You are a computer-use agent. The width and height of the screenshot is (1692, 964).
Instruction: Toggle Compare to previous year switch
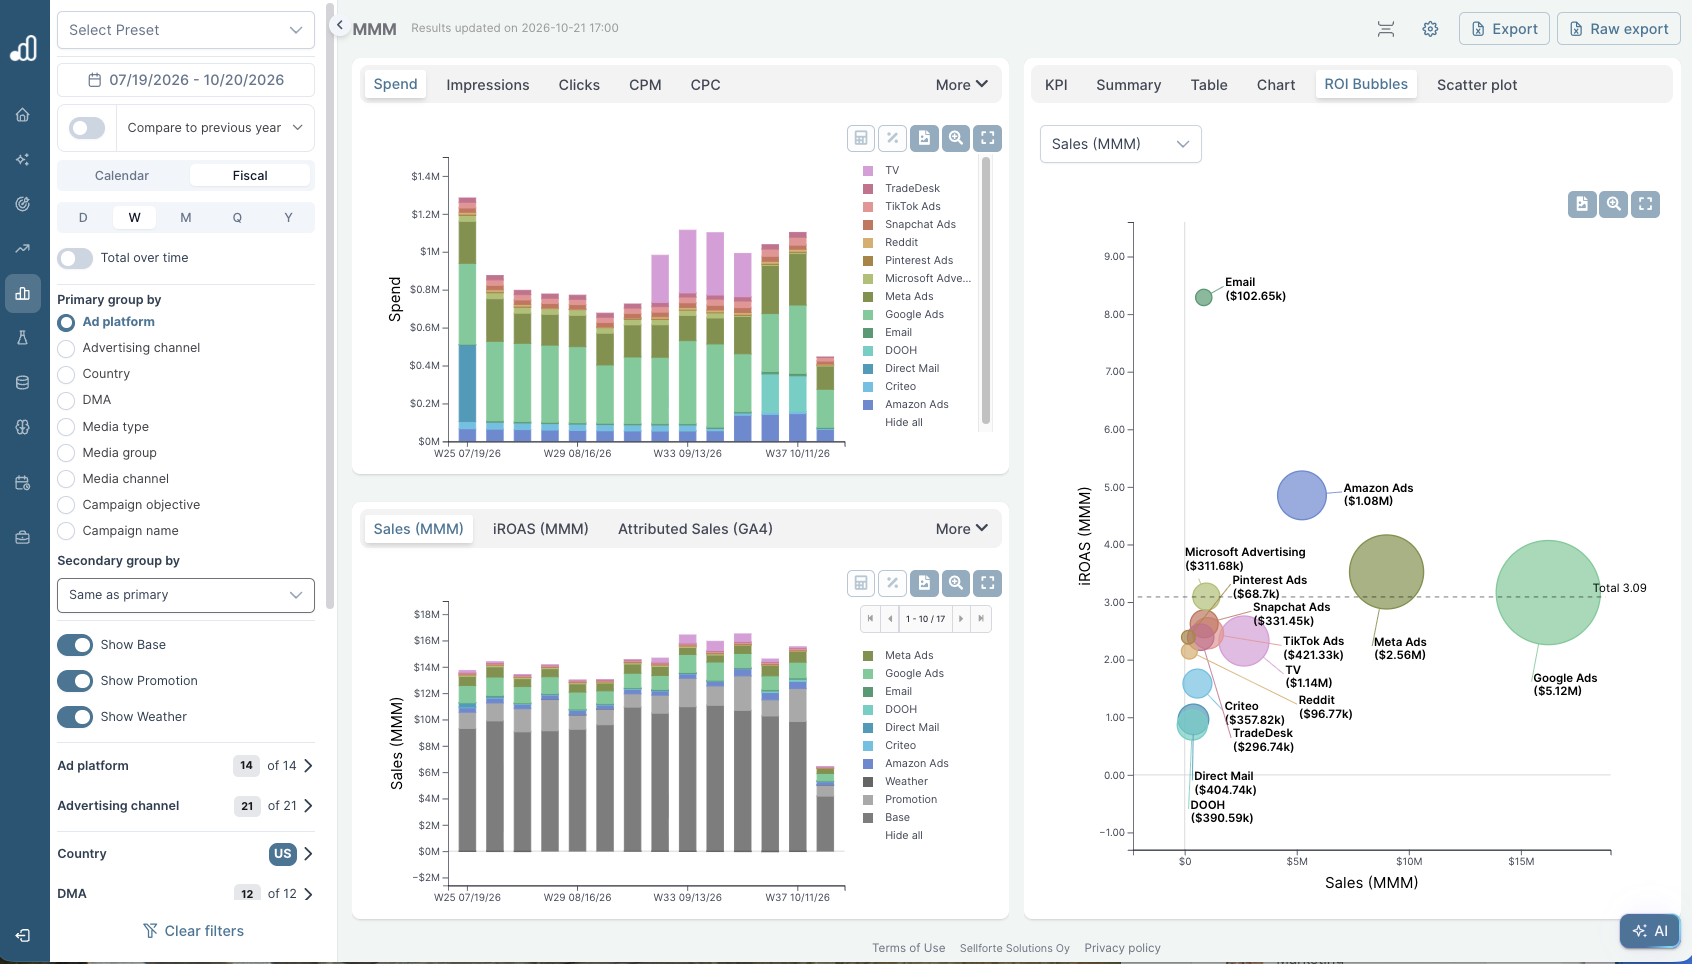point(87,128)
